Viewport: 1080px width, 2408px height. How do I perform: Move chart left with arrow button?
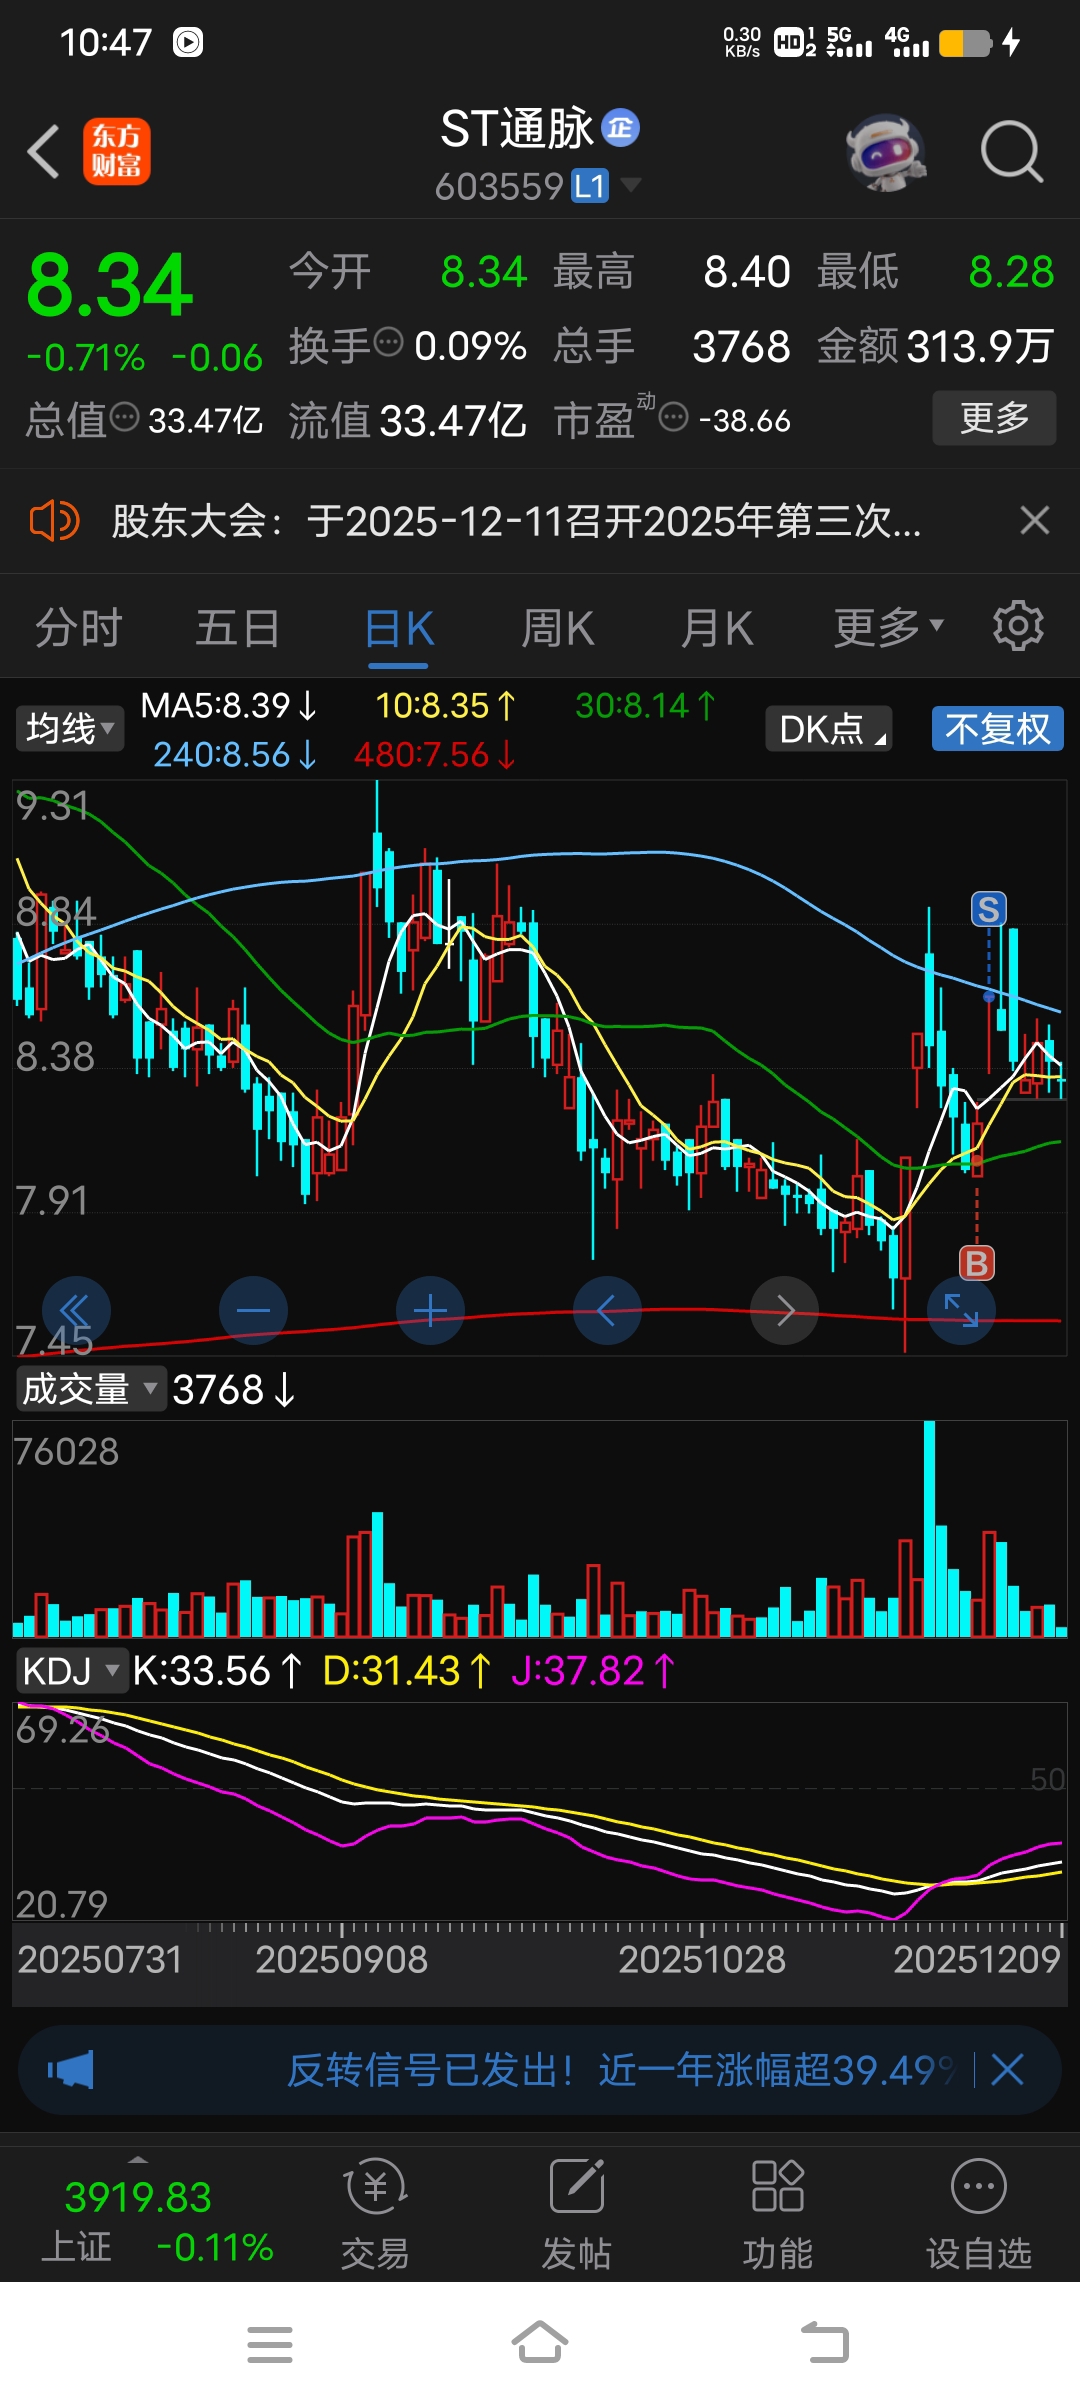click(x=607, y=1310)
